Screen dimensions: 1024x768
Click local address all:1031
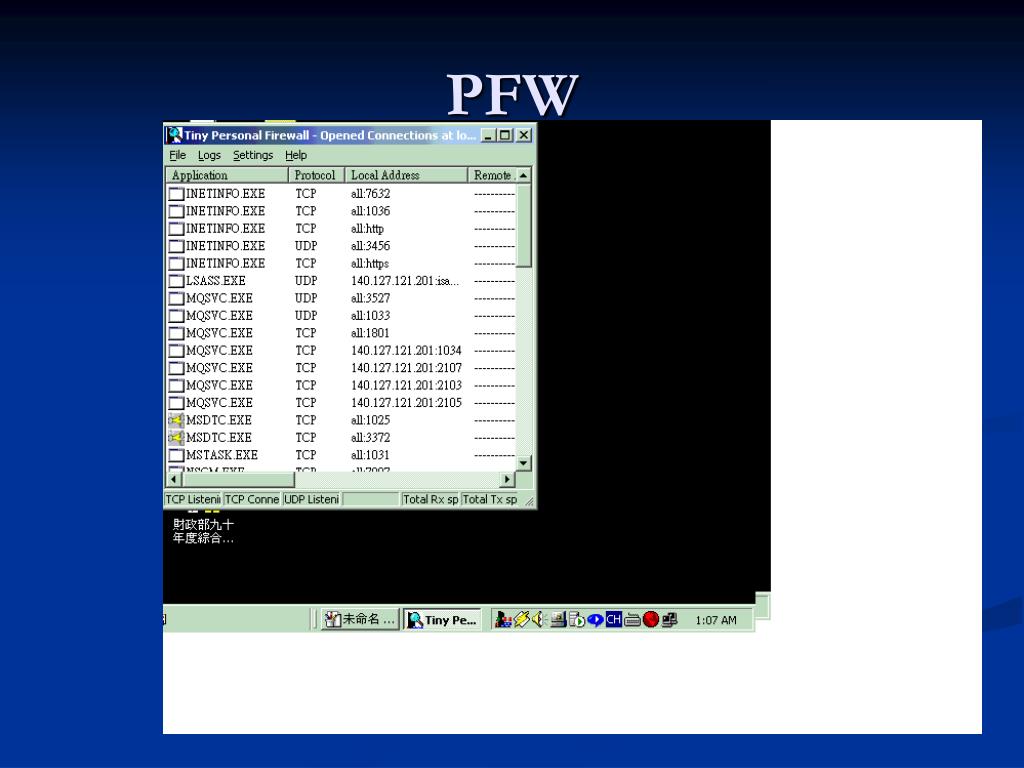[x=370, y=455]
